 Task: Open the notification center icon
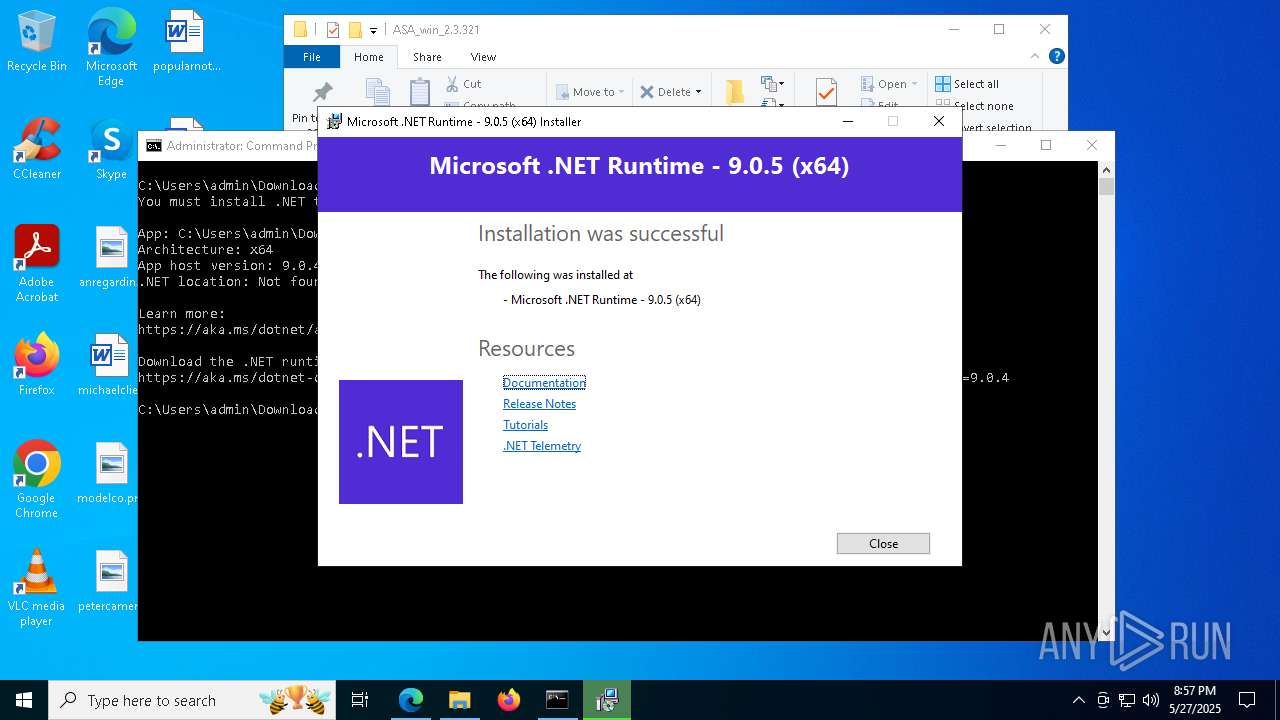pyautogui.click(x=1247, y=700)
